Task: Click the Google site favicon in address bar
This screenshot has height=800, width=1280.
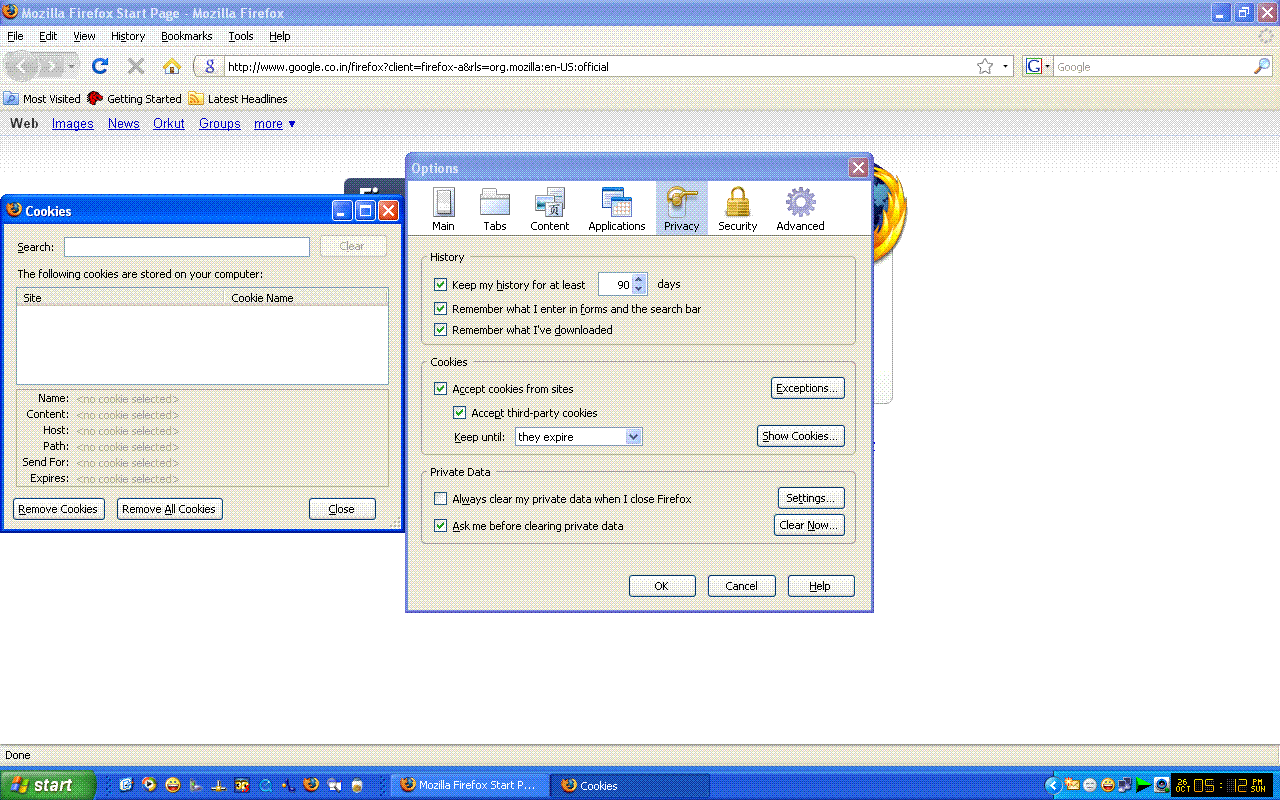Action: tap(209, 67)
